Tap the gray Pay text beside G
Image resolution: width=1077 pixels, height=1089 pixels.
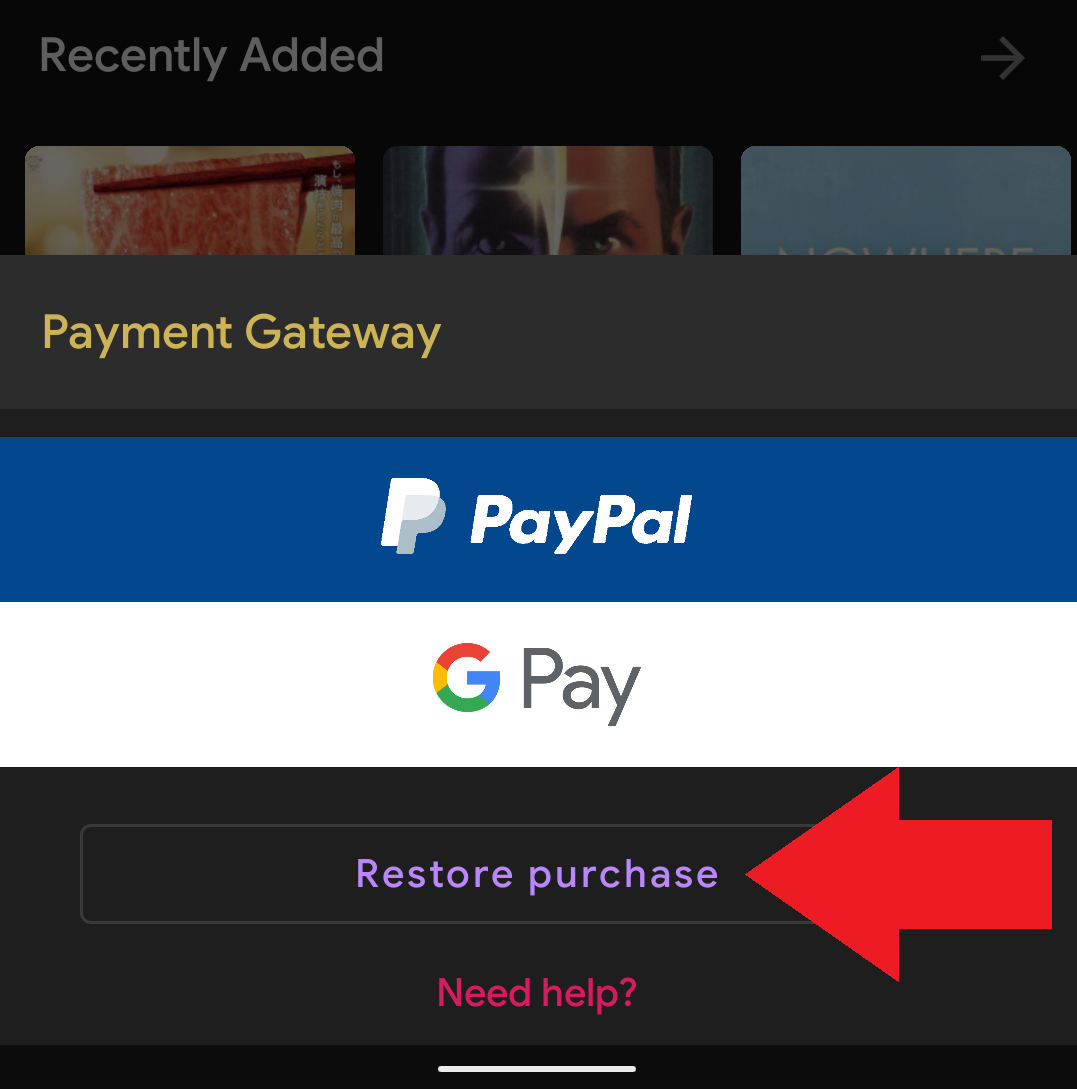pos(581,685)
